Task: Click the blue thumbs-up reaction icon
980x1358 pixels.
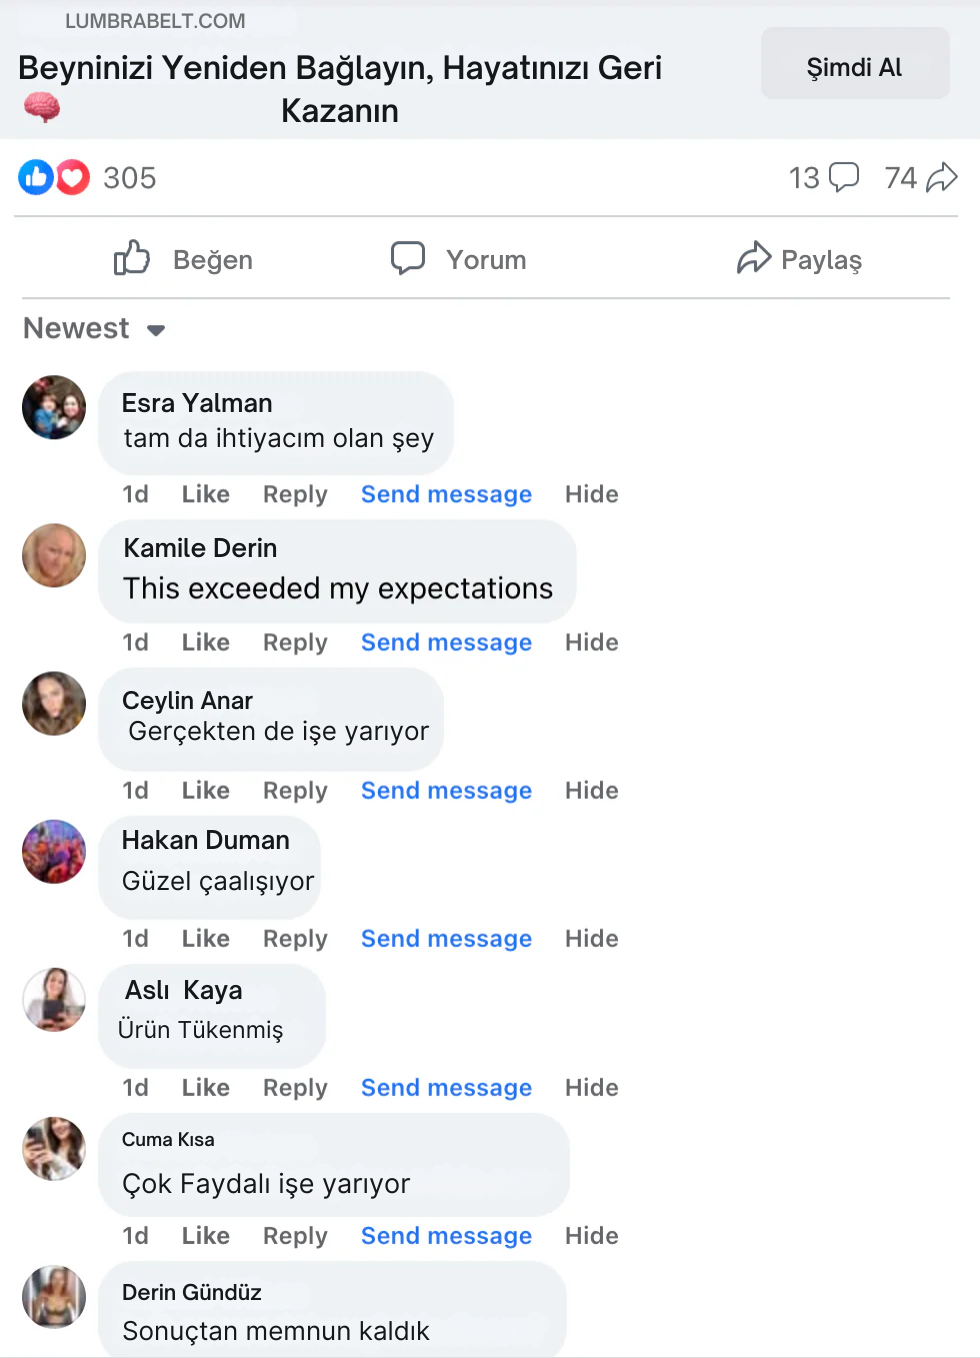Action: pyautogui.click(x=36, y=178)
